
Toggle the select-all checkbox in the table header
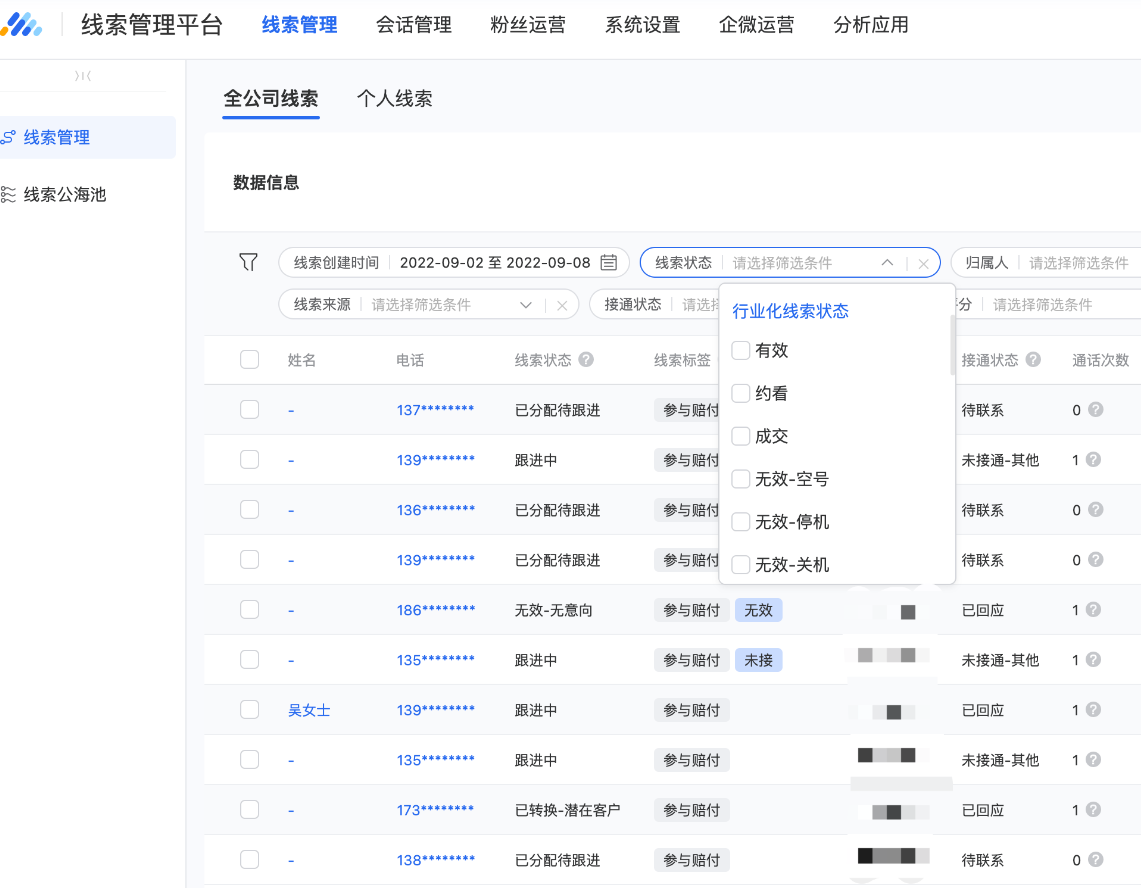click(249, 360)
